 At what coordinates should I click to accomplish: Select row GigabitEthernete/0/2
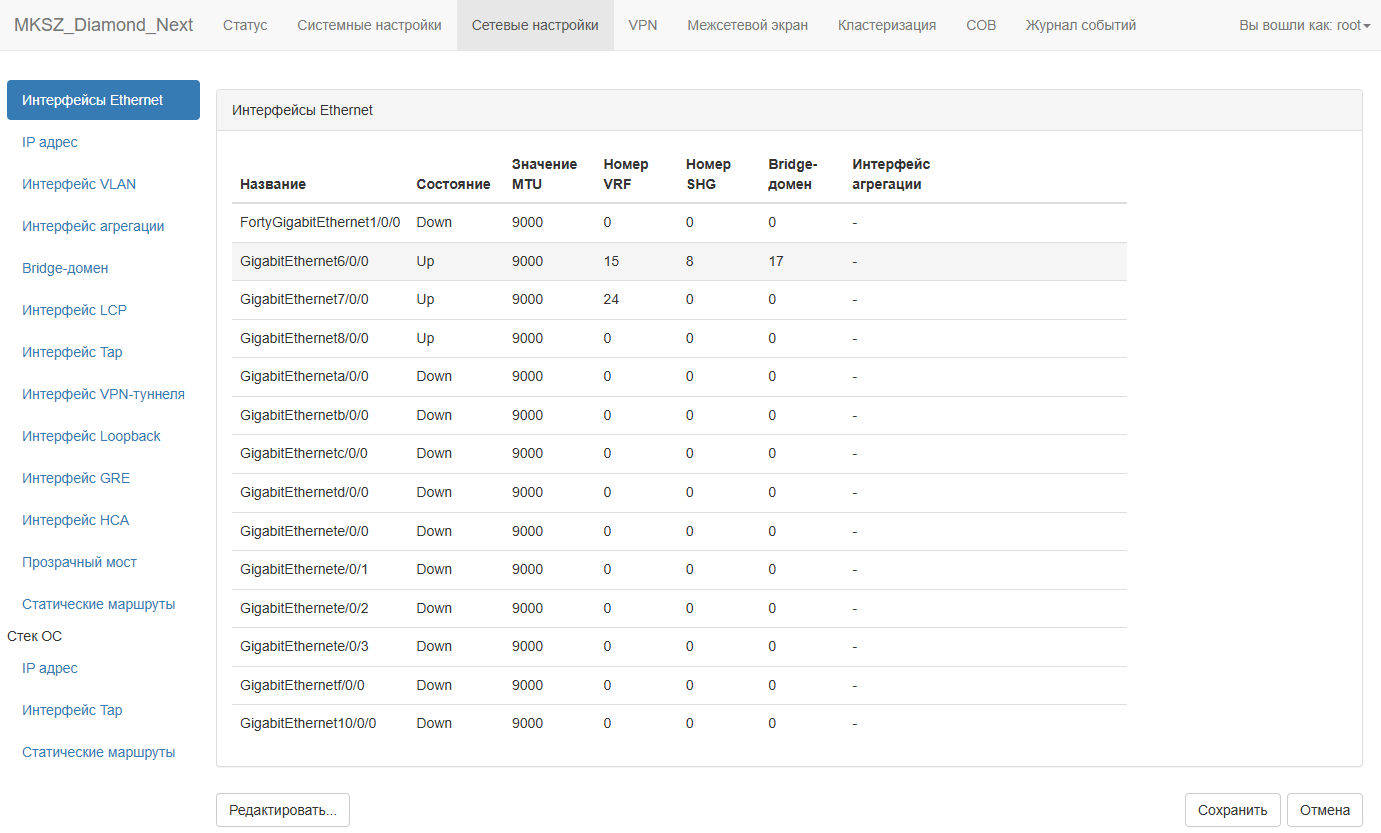click(x=679, y=608)
